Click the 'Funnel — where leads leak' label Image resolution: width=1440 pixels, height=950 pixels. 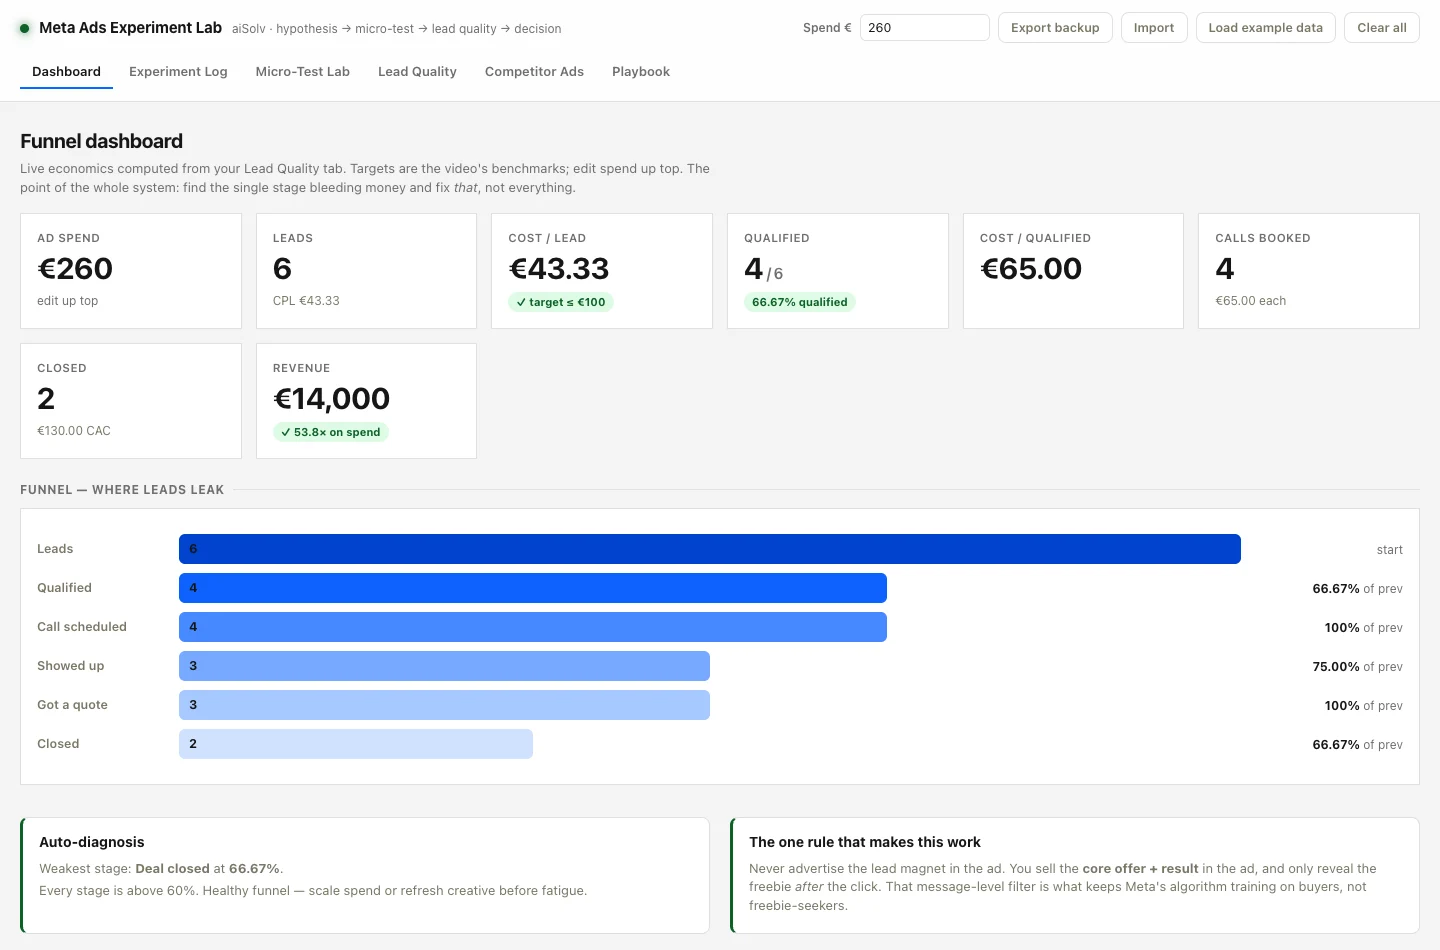tap(122, 490)
